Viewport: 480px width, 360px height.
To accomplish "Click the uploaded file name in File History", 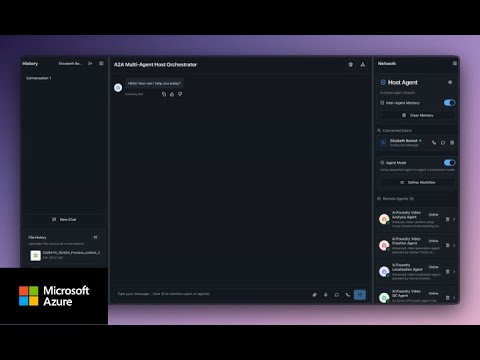I will point(71,253).
